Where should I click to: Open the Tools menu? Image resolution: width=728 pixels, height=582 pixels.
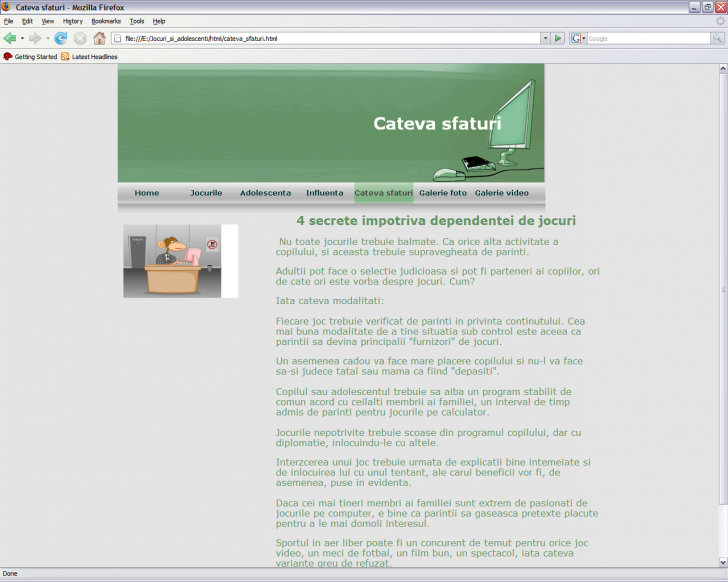pos(136,21)
